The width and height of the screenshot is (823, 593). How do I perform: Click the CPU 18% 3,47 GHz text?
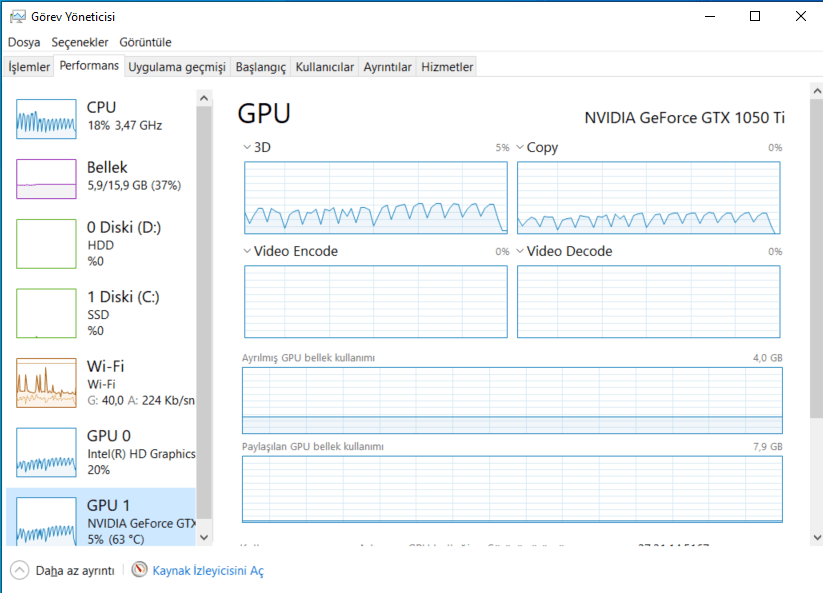(x=125, y=125)
